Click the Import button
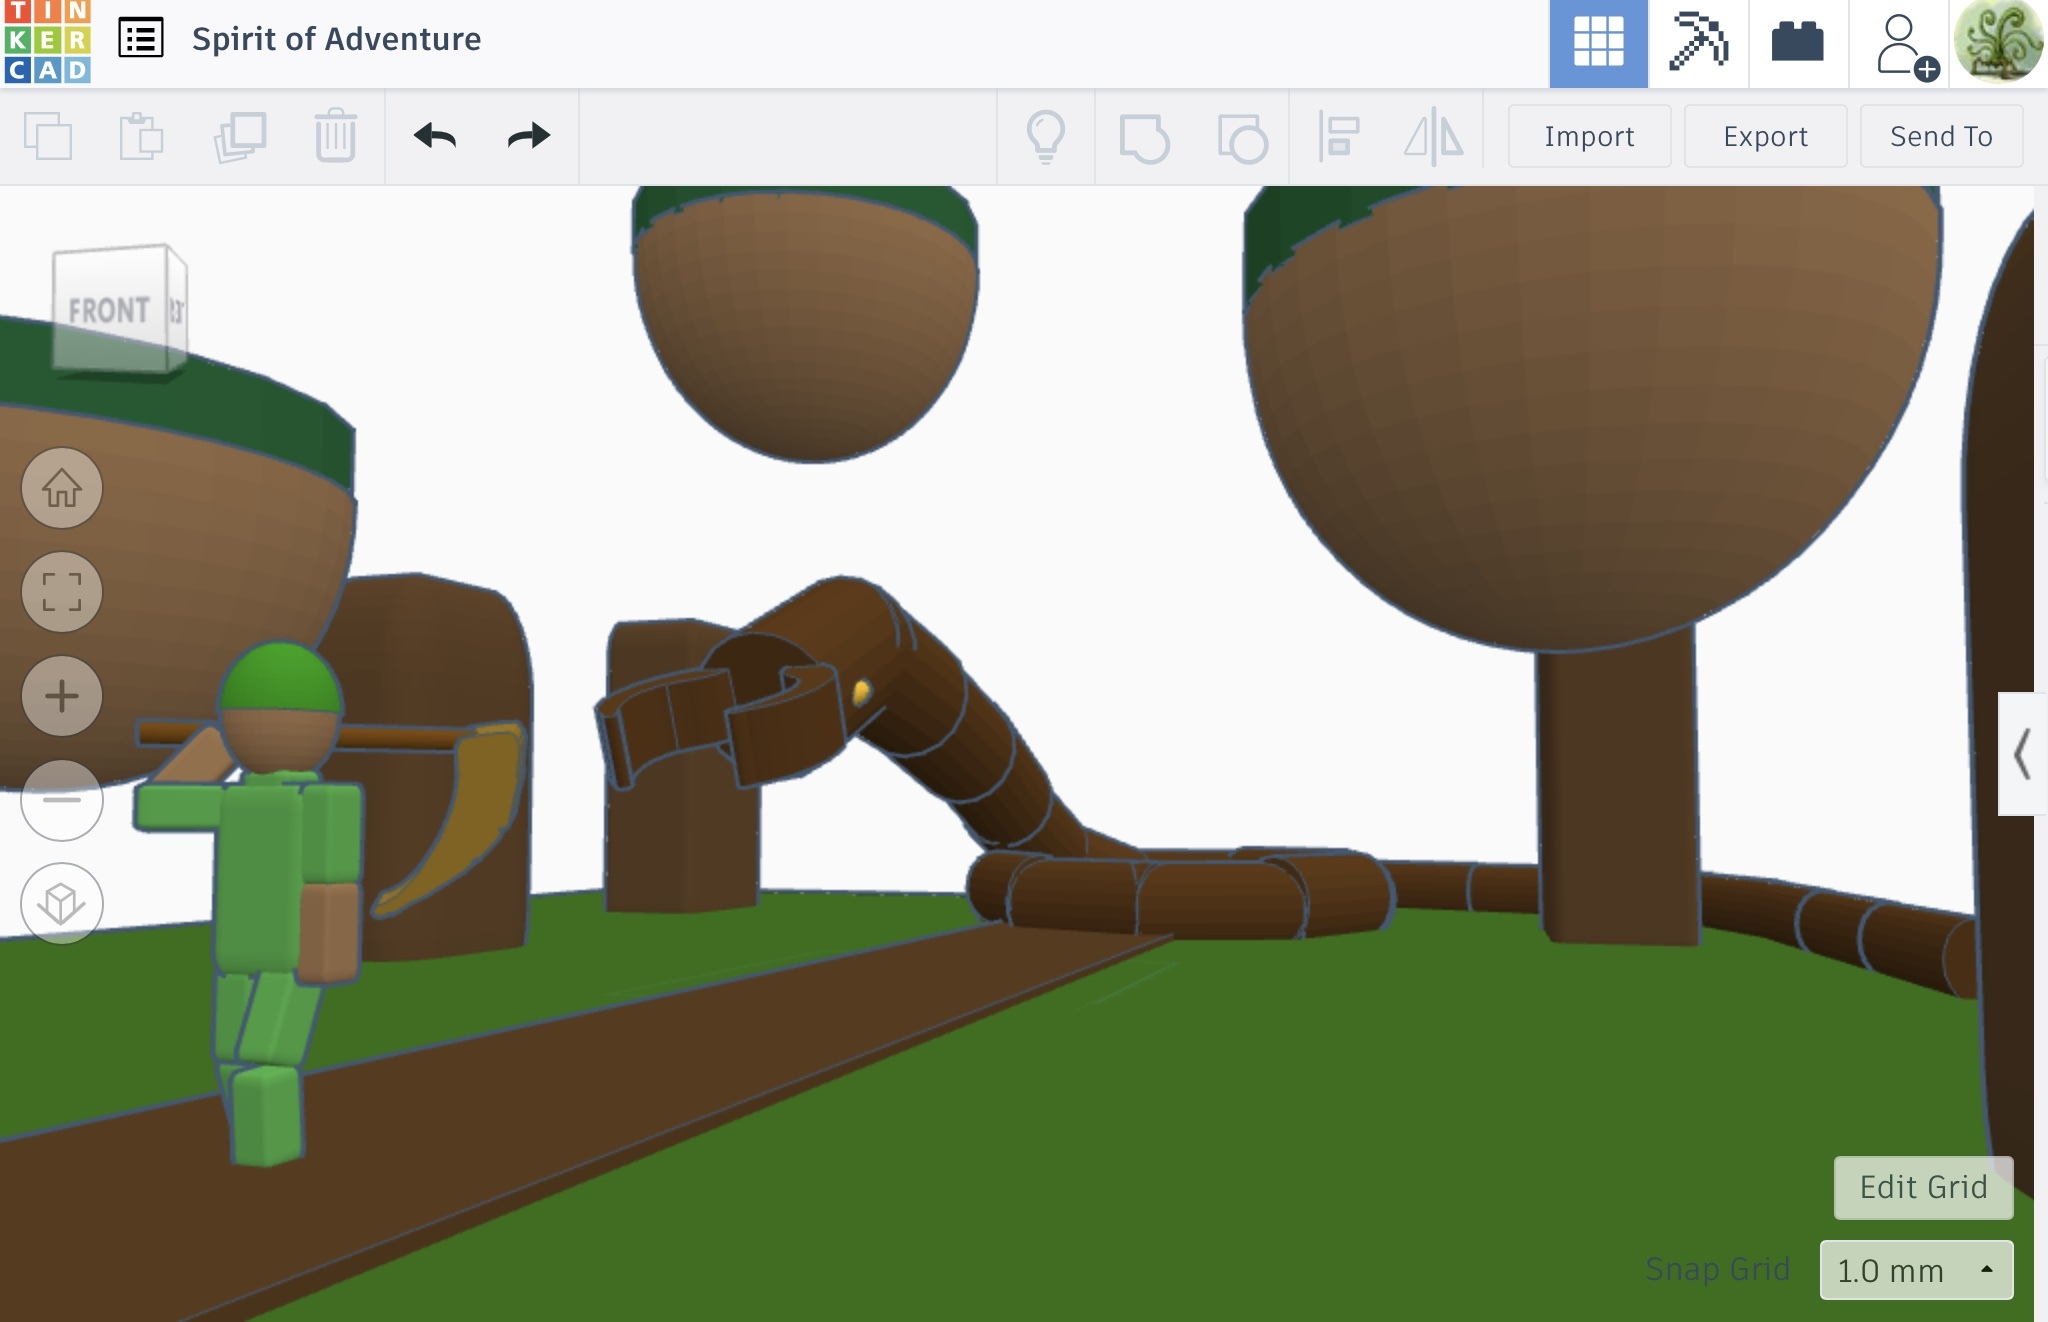 (1589, 136)
